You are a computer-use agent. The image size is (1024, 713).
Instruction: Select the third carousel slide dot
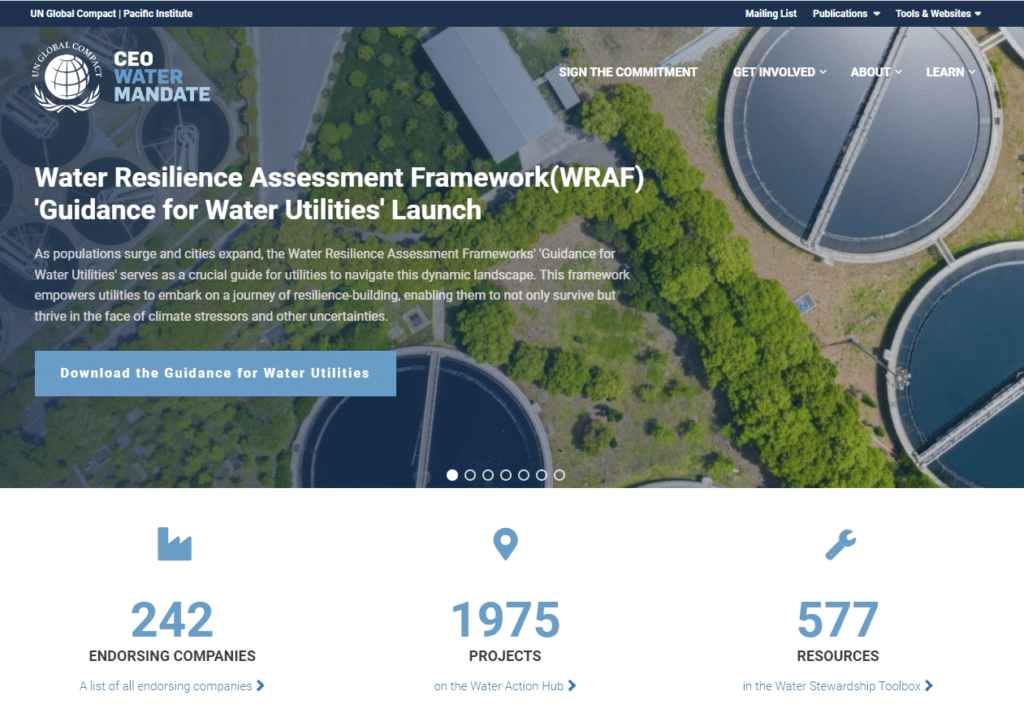click(488, 475)
